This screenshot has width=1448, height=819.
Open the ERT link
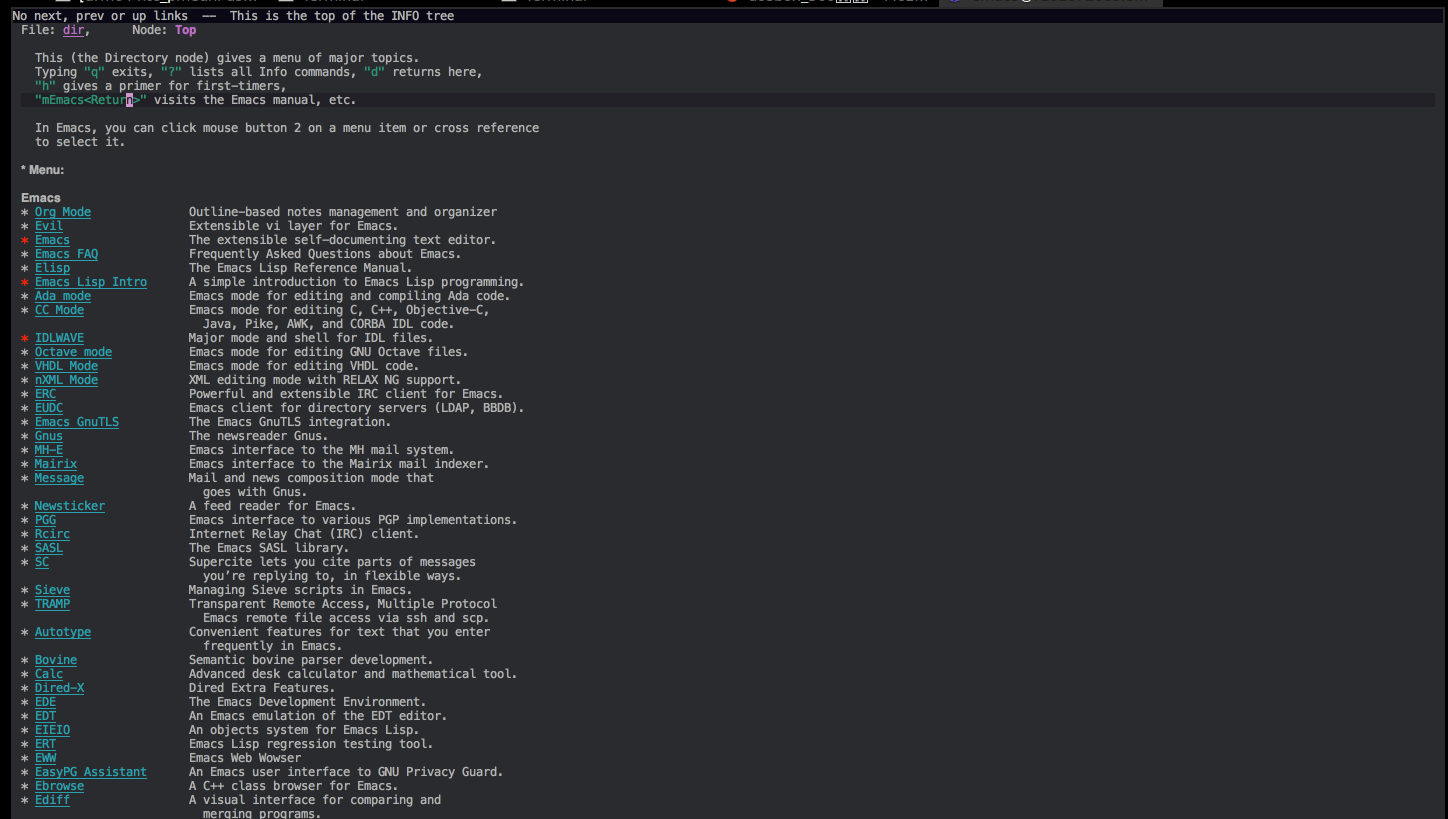click(45, 744)
